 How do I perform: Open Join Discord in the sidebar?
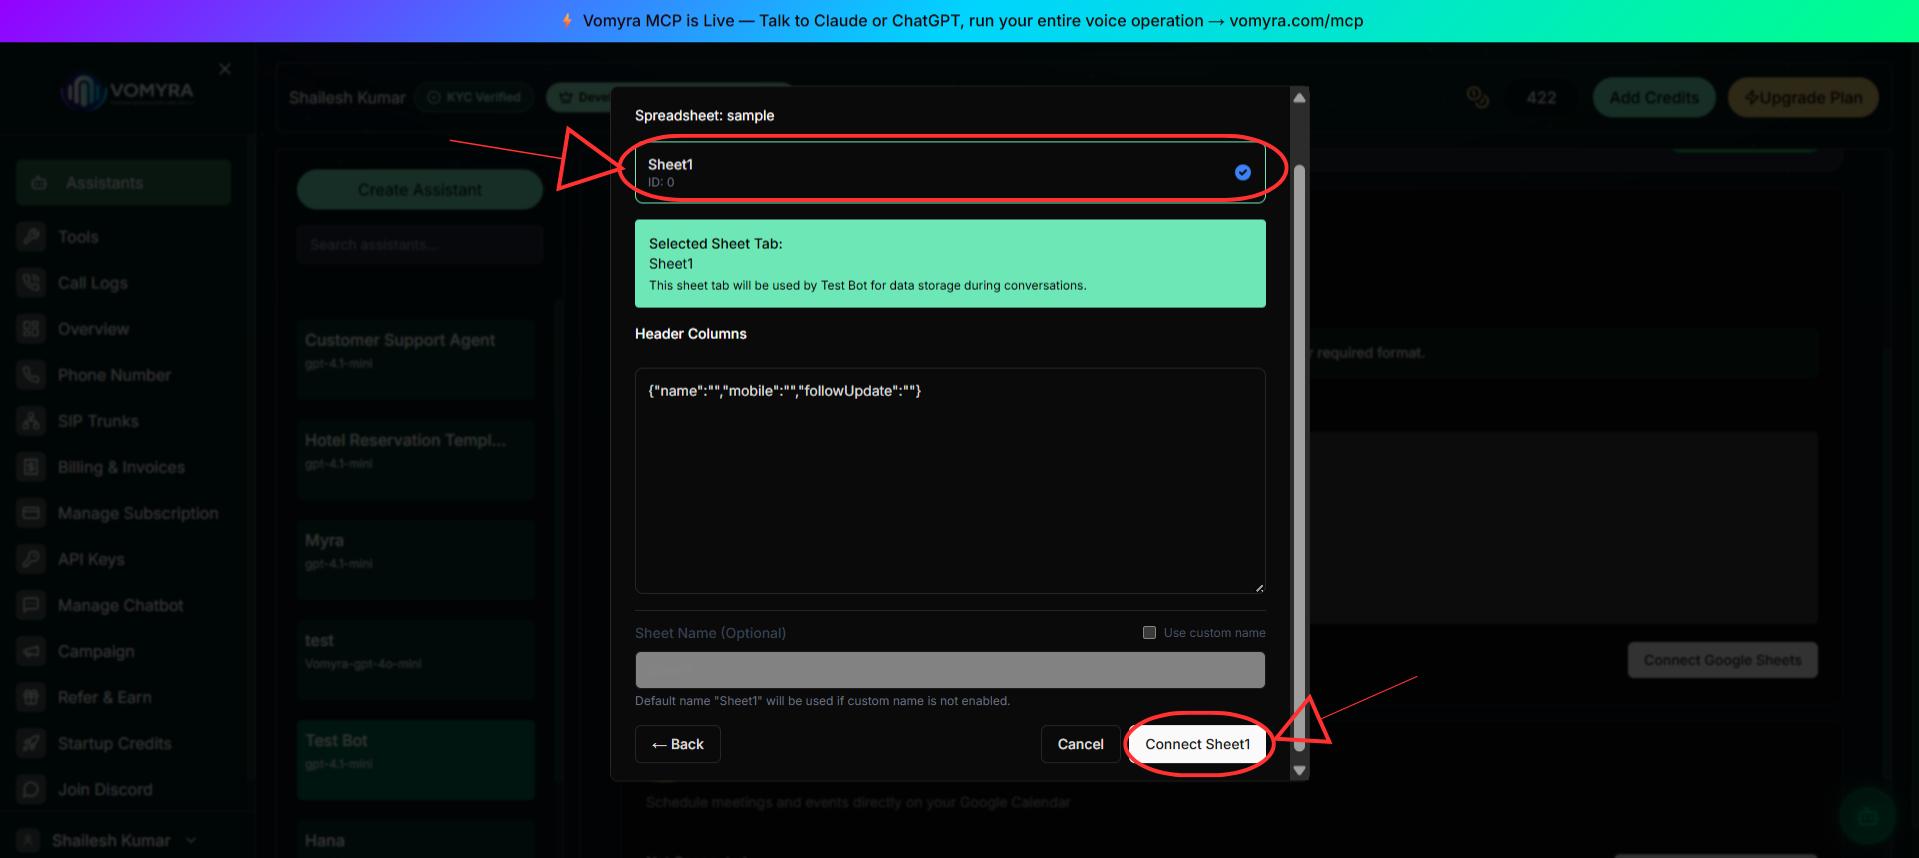pos(123,789)
